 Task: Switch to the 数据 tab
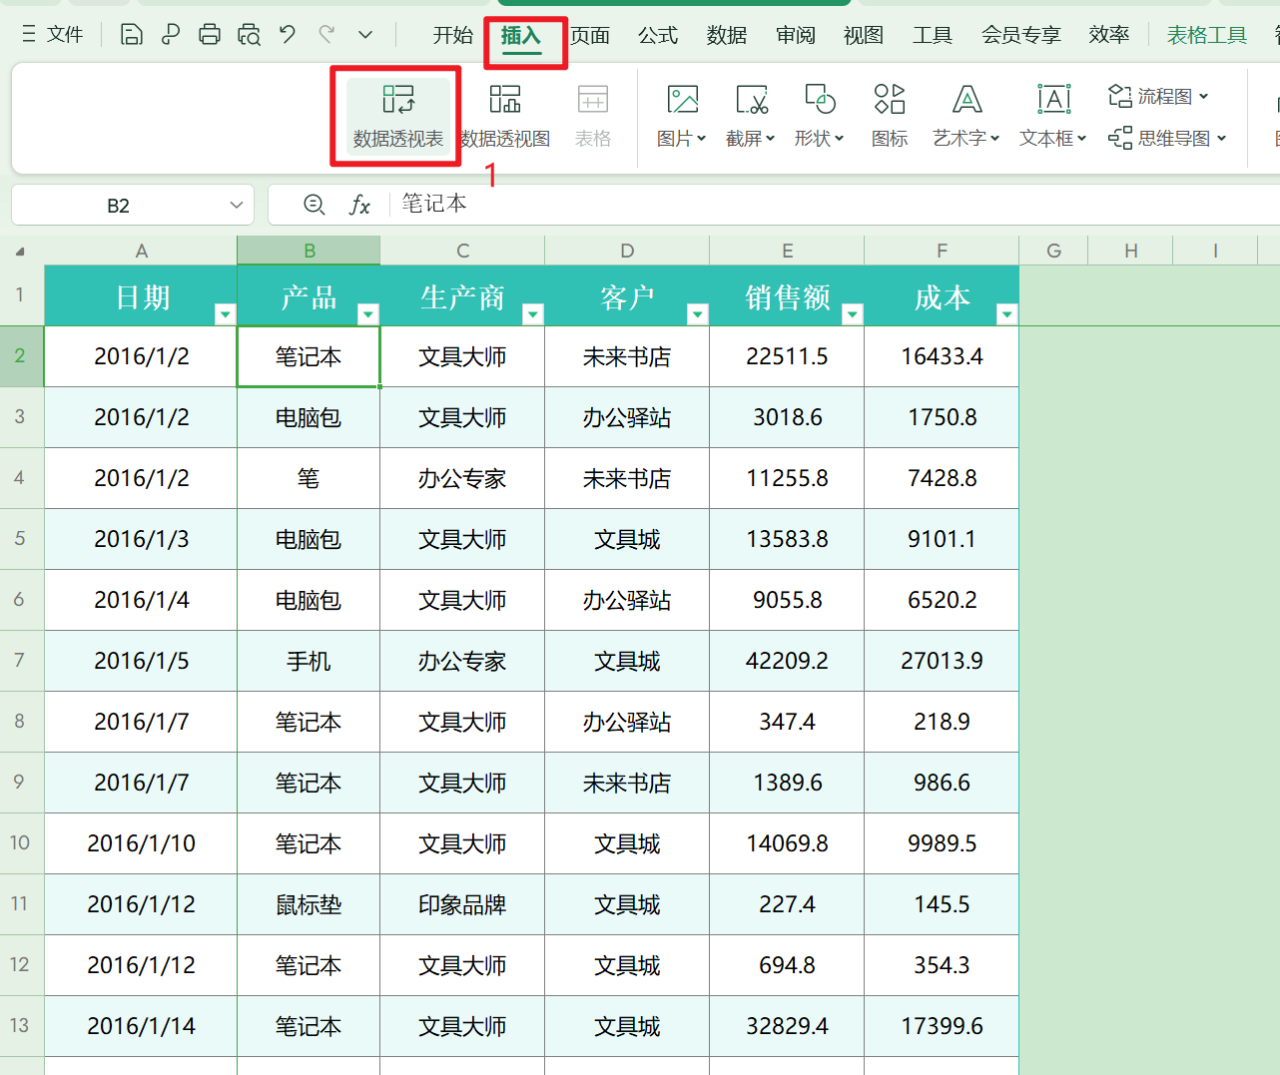pos(726,35)
